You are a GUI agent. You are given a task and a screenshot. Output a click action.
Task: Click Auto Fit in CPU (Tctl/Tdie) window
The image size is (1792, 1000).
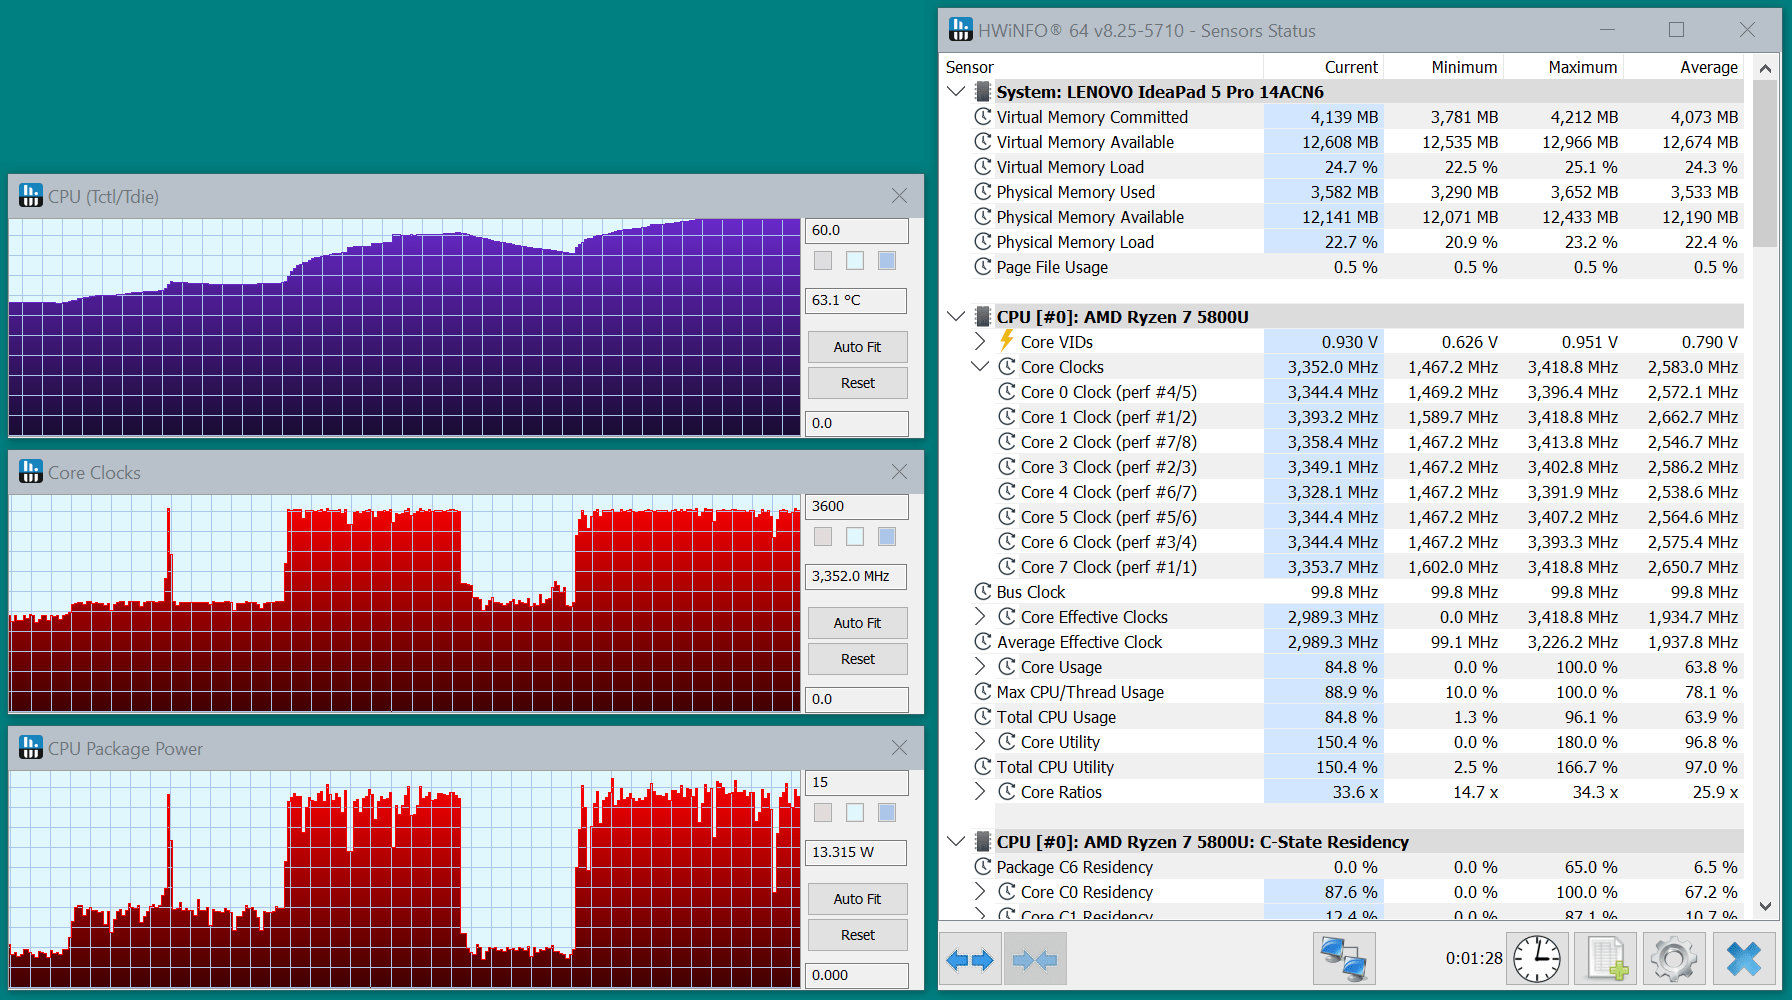click(857, 347)
